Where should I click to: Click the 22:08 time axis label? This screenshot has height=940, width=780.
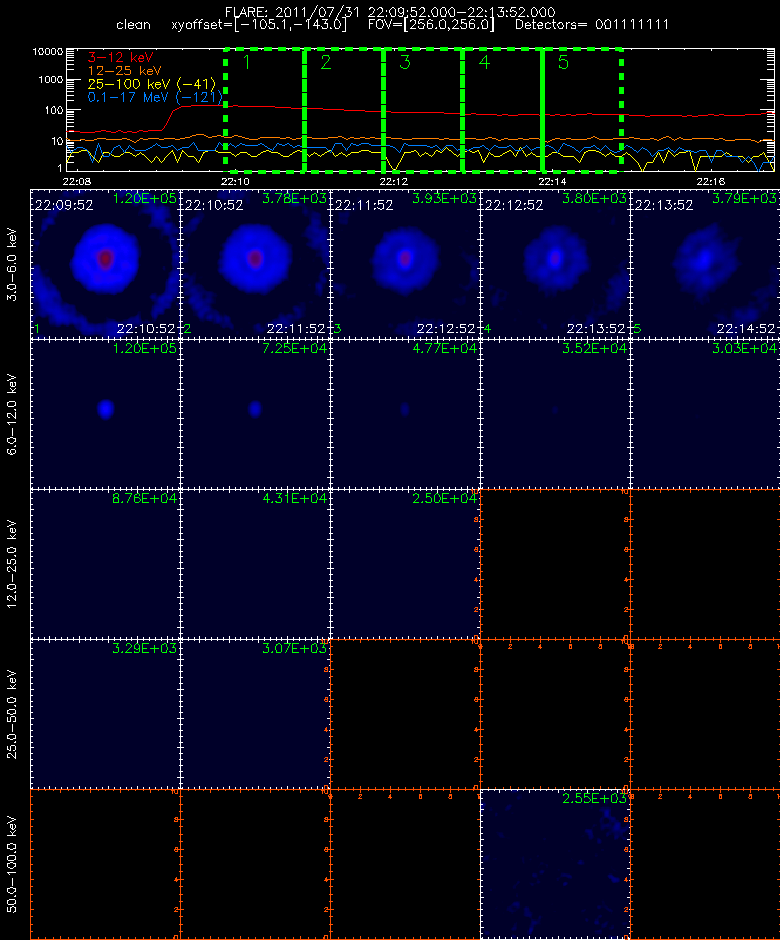pos(77,181)
